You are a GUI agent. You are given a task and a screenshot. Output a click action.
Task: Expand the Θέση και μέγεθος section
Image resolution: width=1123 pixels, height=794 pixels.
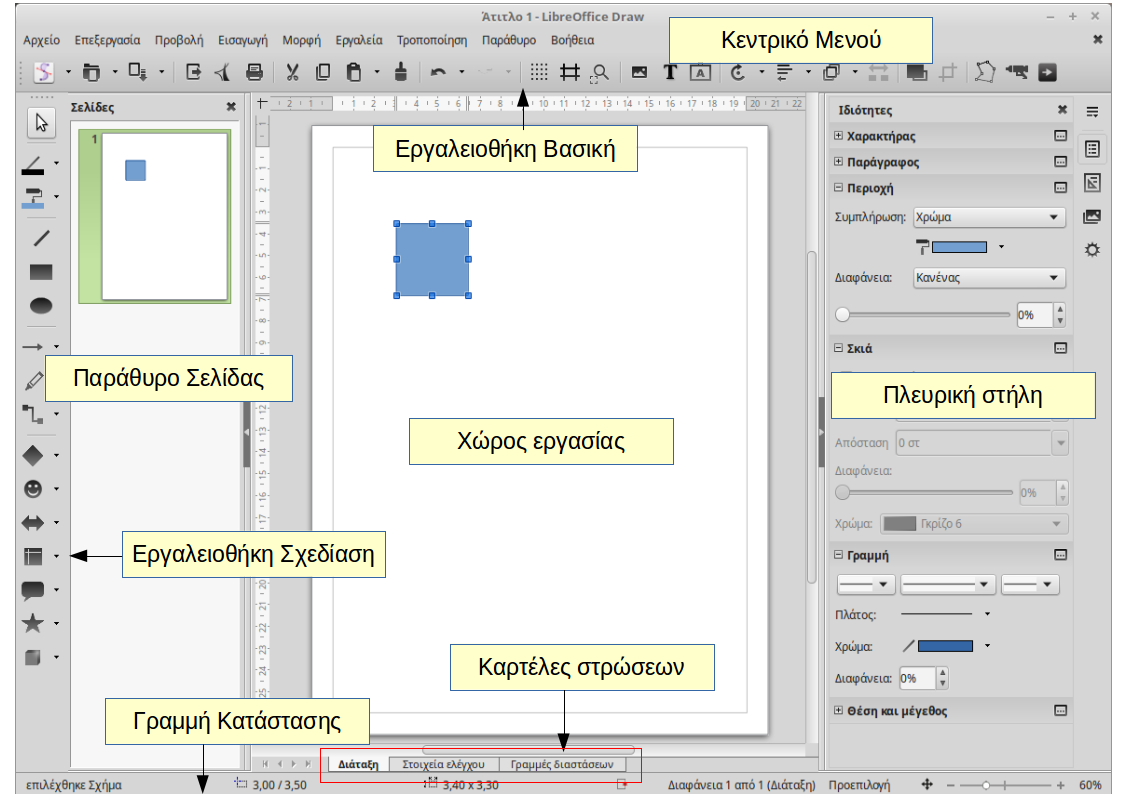click(839, 710)
